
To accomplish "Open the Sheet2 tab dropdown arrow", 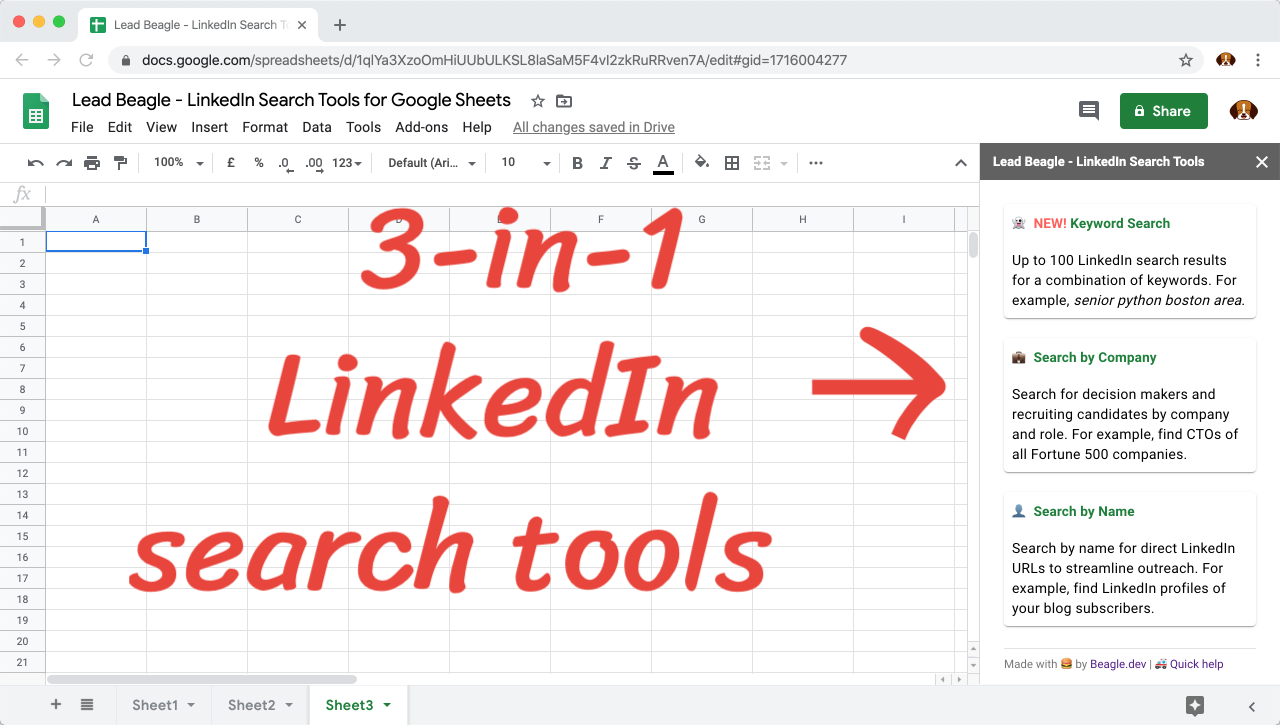I will click(289, 706).
